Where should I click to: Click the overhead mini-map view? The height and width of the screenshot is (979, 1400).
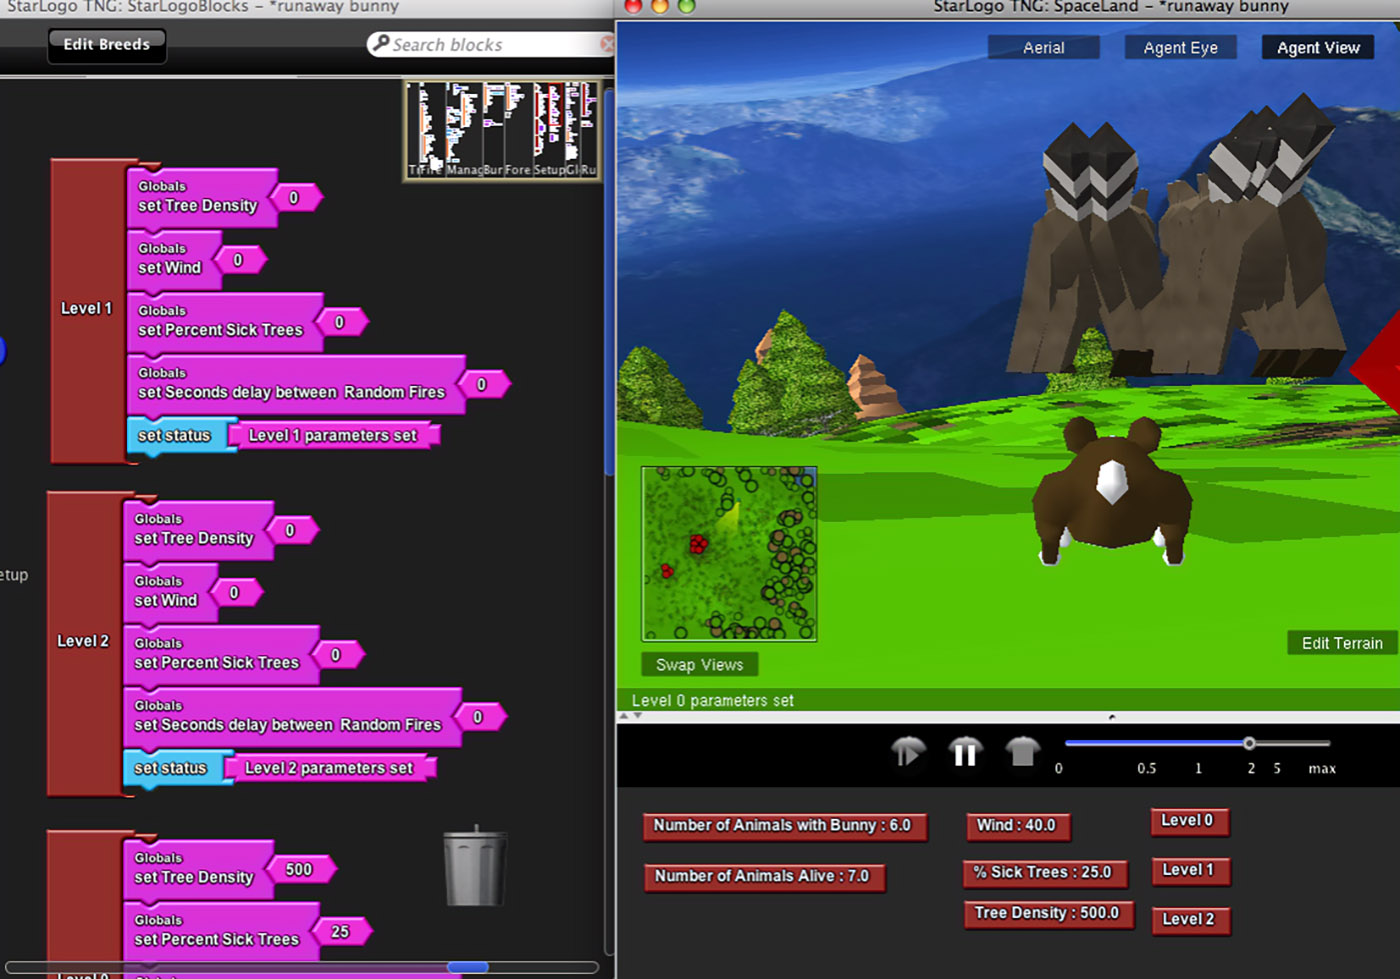click(729, 553)
